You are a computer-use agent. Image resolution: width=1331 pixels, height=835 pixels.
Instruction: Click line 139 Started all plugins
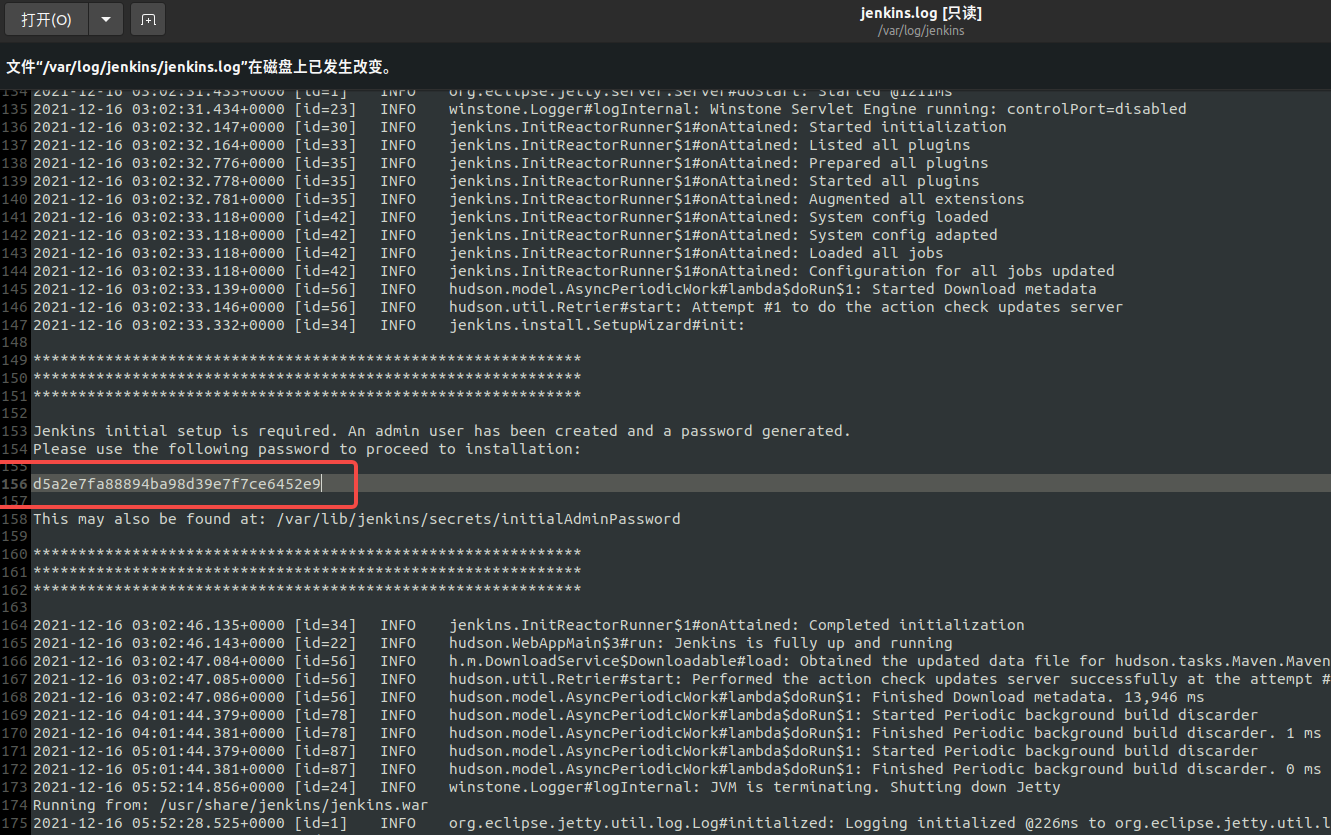506,181
